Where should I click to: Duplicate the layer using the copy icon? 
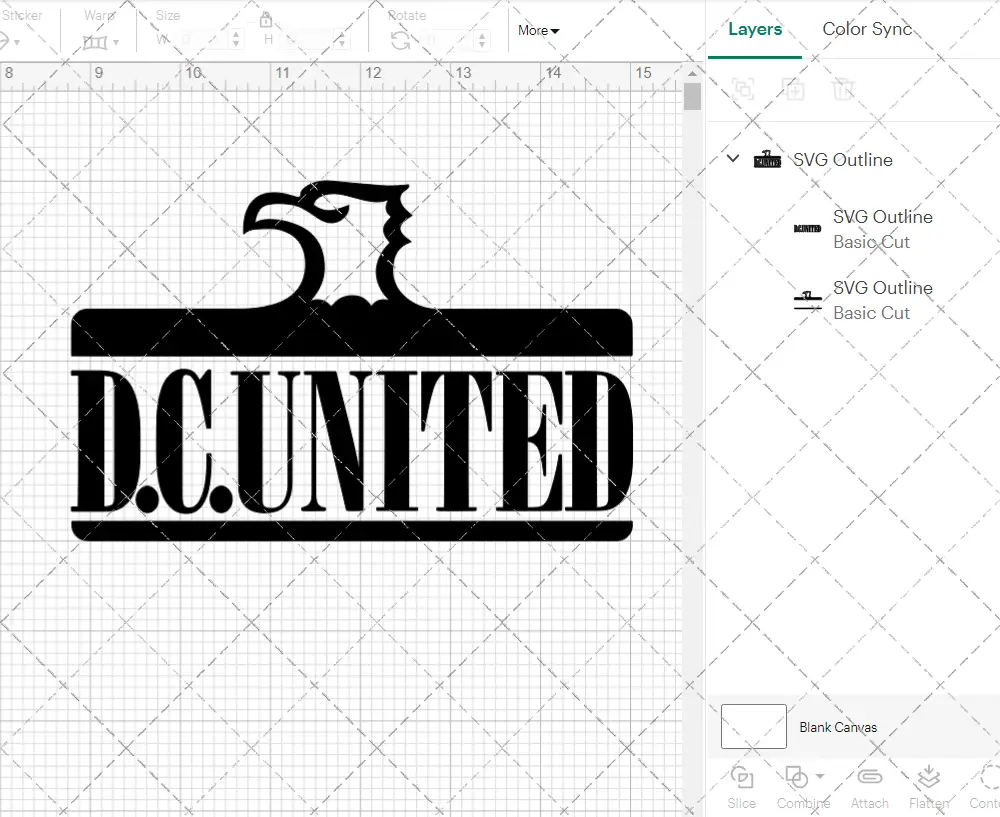(x=794, y=90)
